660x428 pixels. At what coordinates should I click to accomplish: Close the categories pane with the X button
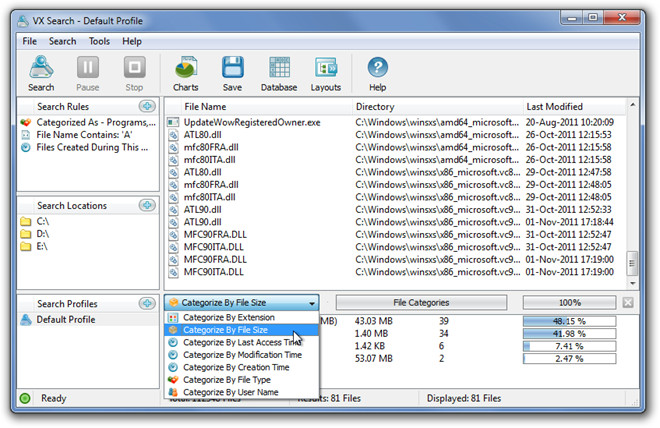(628, 303)
